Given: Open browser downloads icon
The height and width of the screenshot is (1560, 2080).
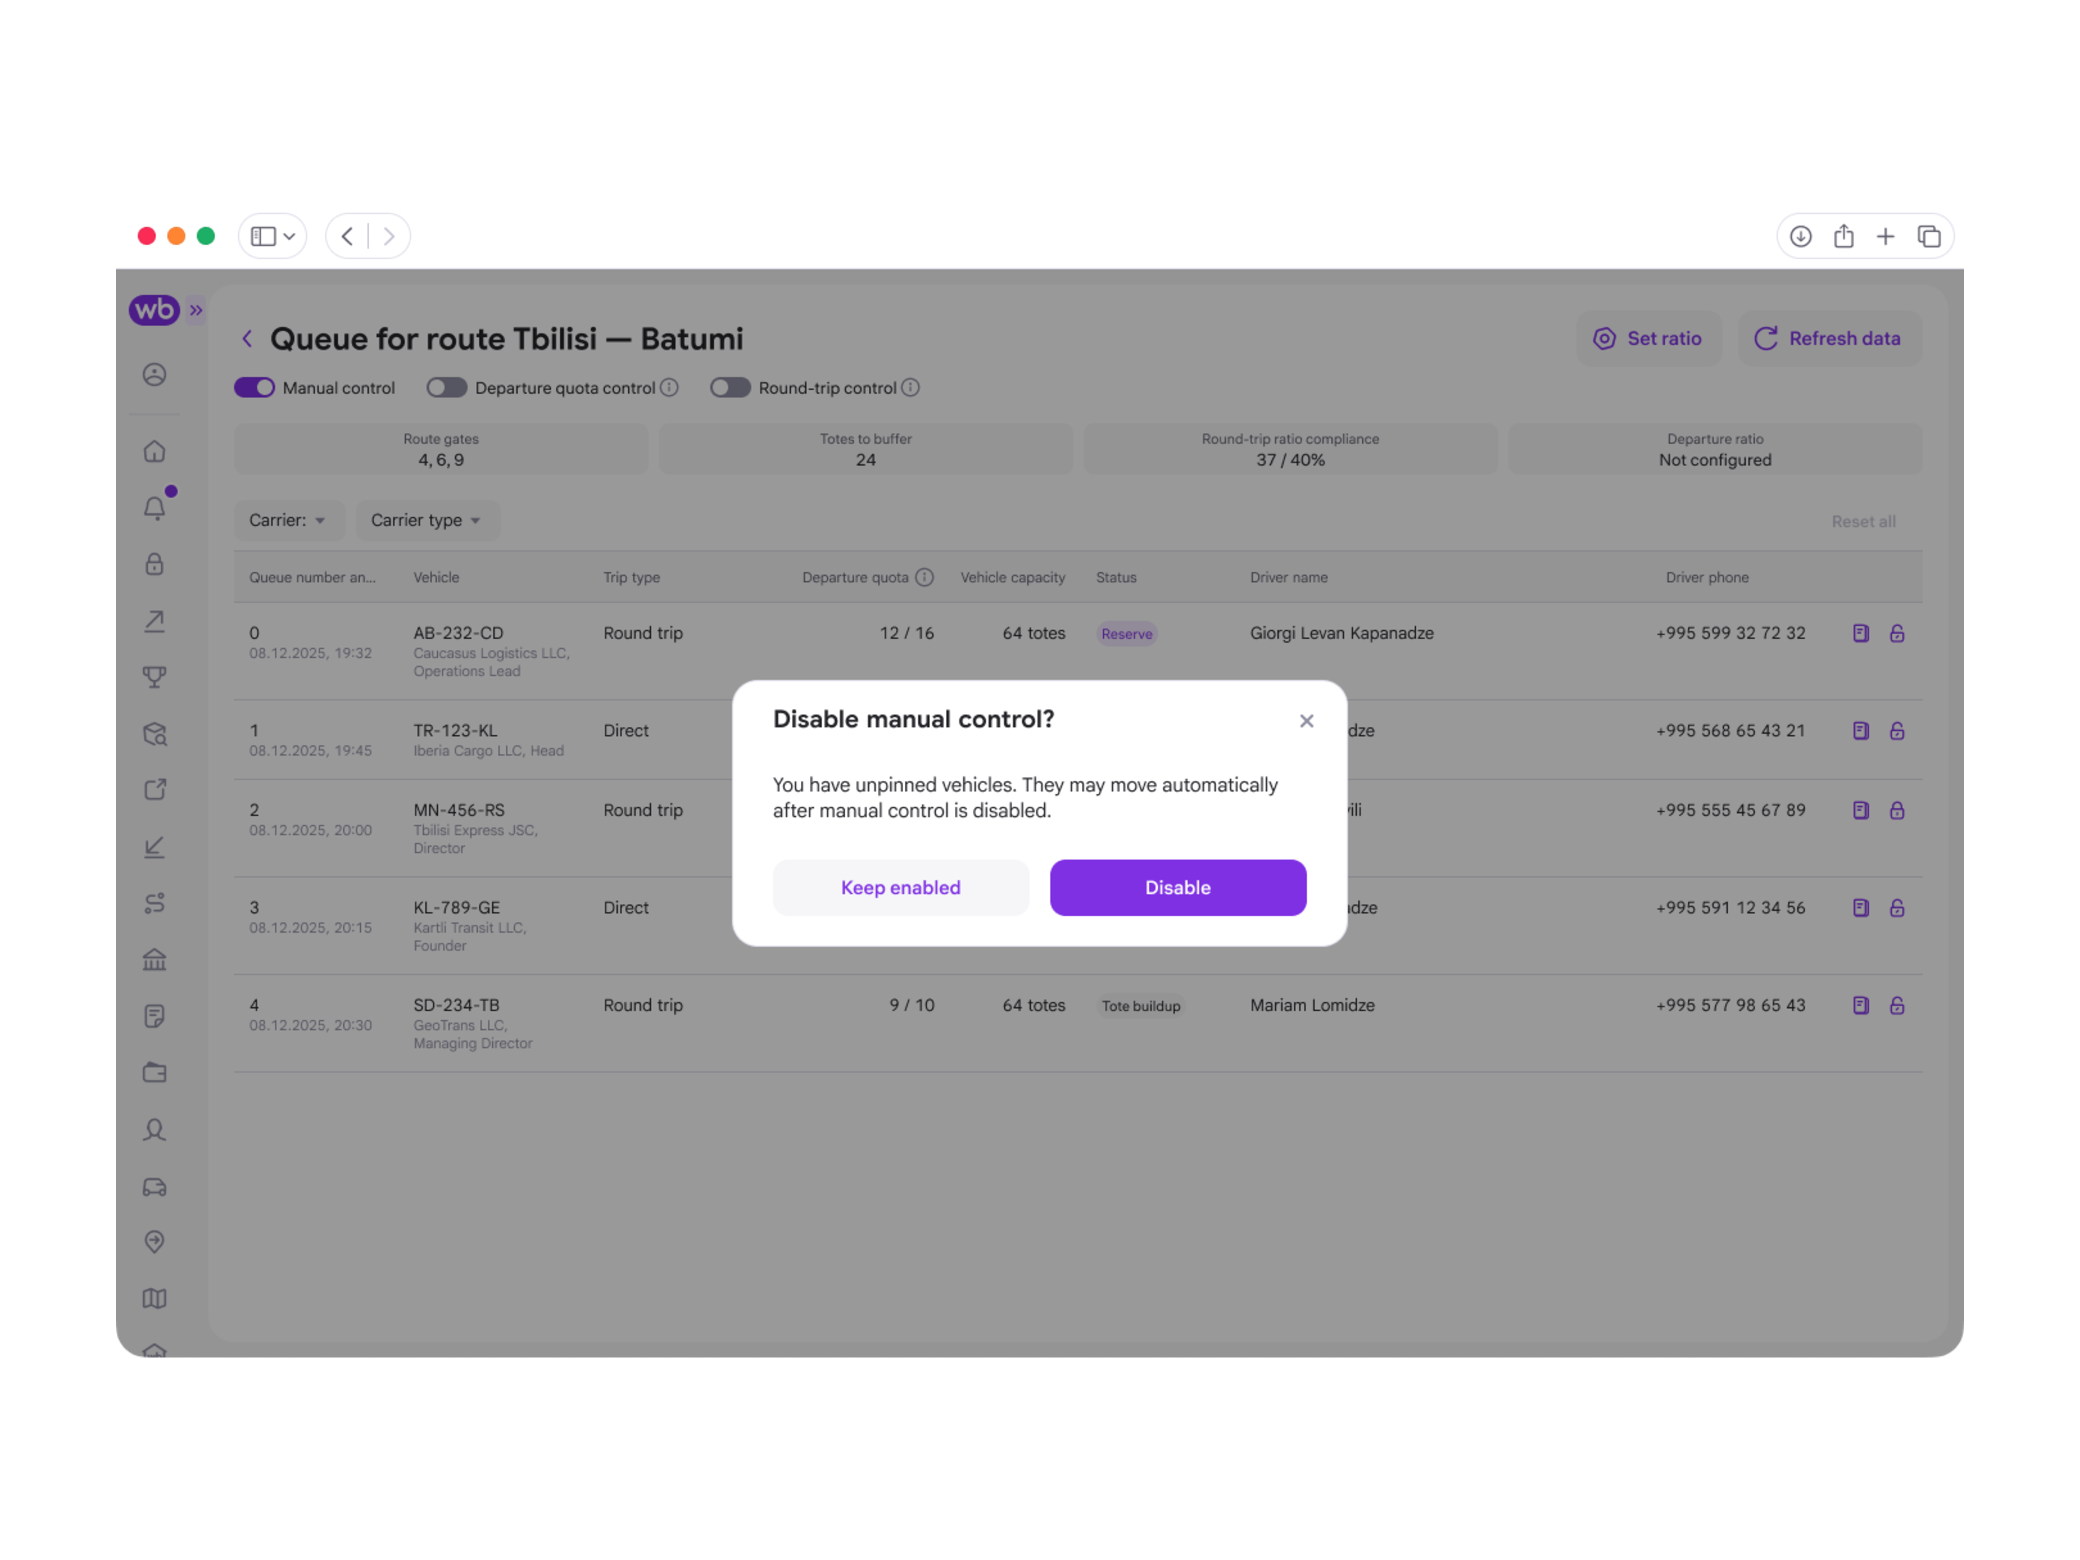Looking at the screenshot, I should (1800, 236).
